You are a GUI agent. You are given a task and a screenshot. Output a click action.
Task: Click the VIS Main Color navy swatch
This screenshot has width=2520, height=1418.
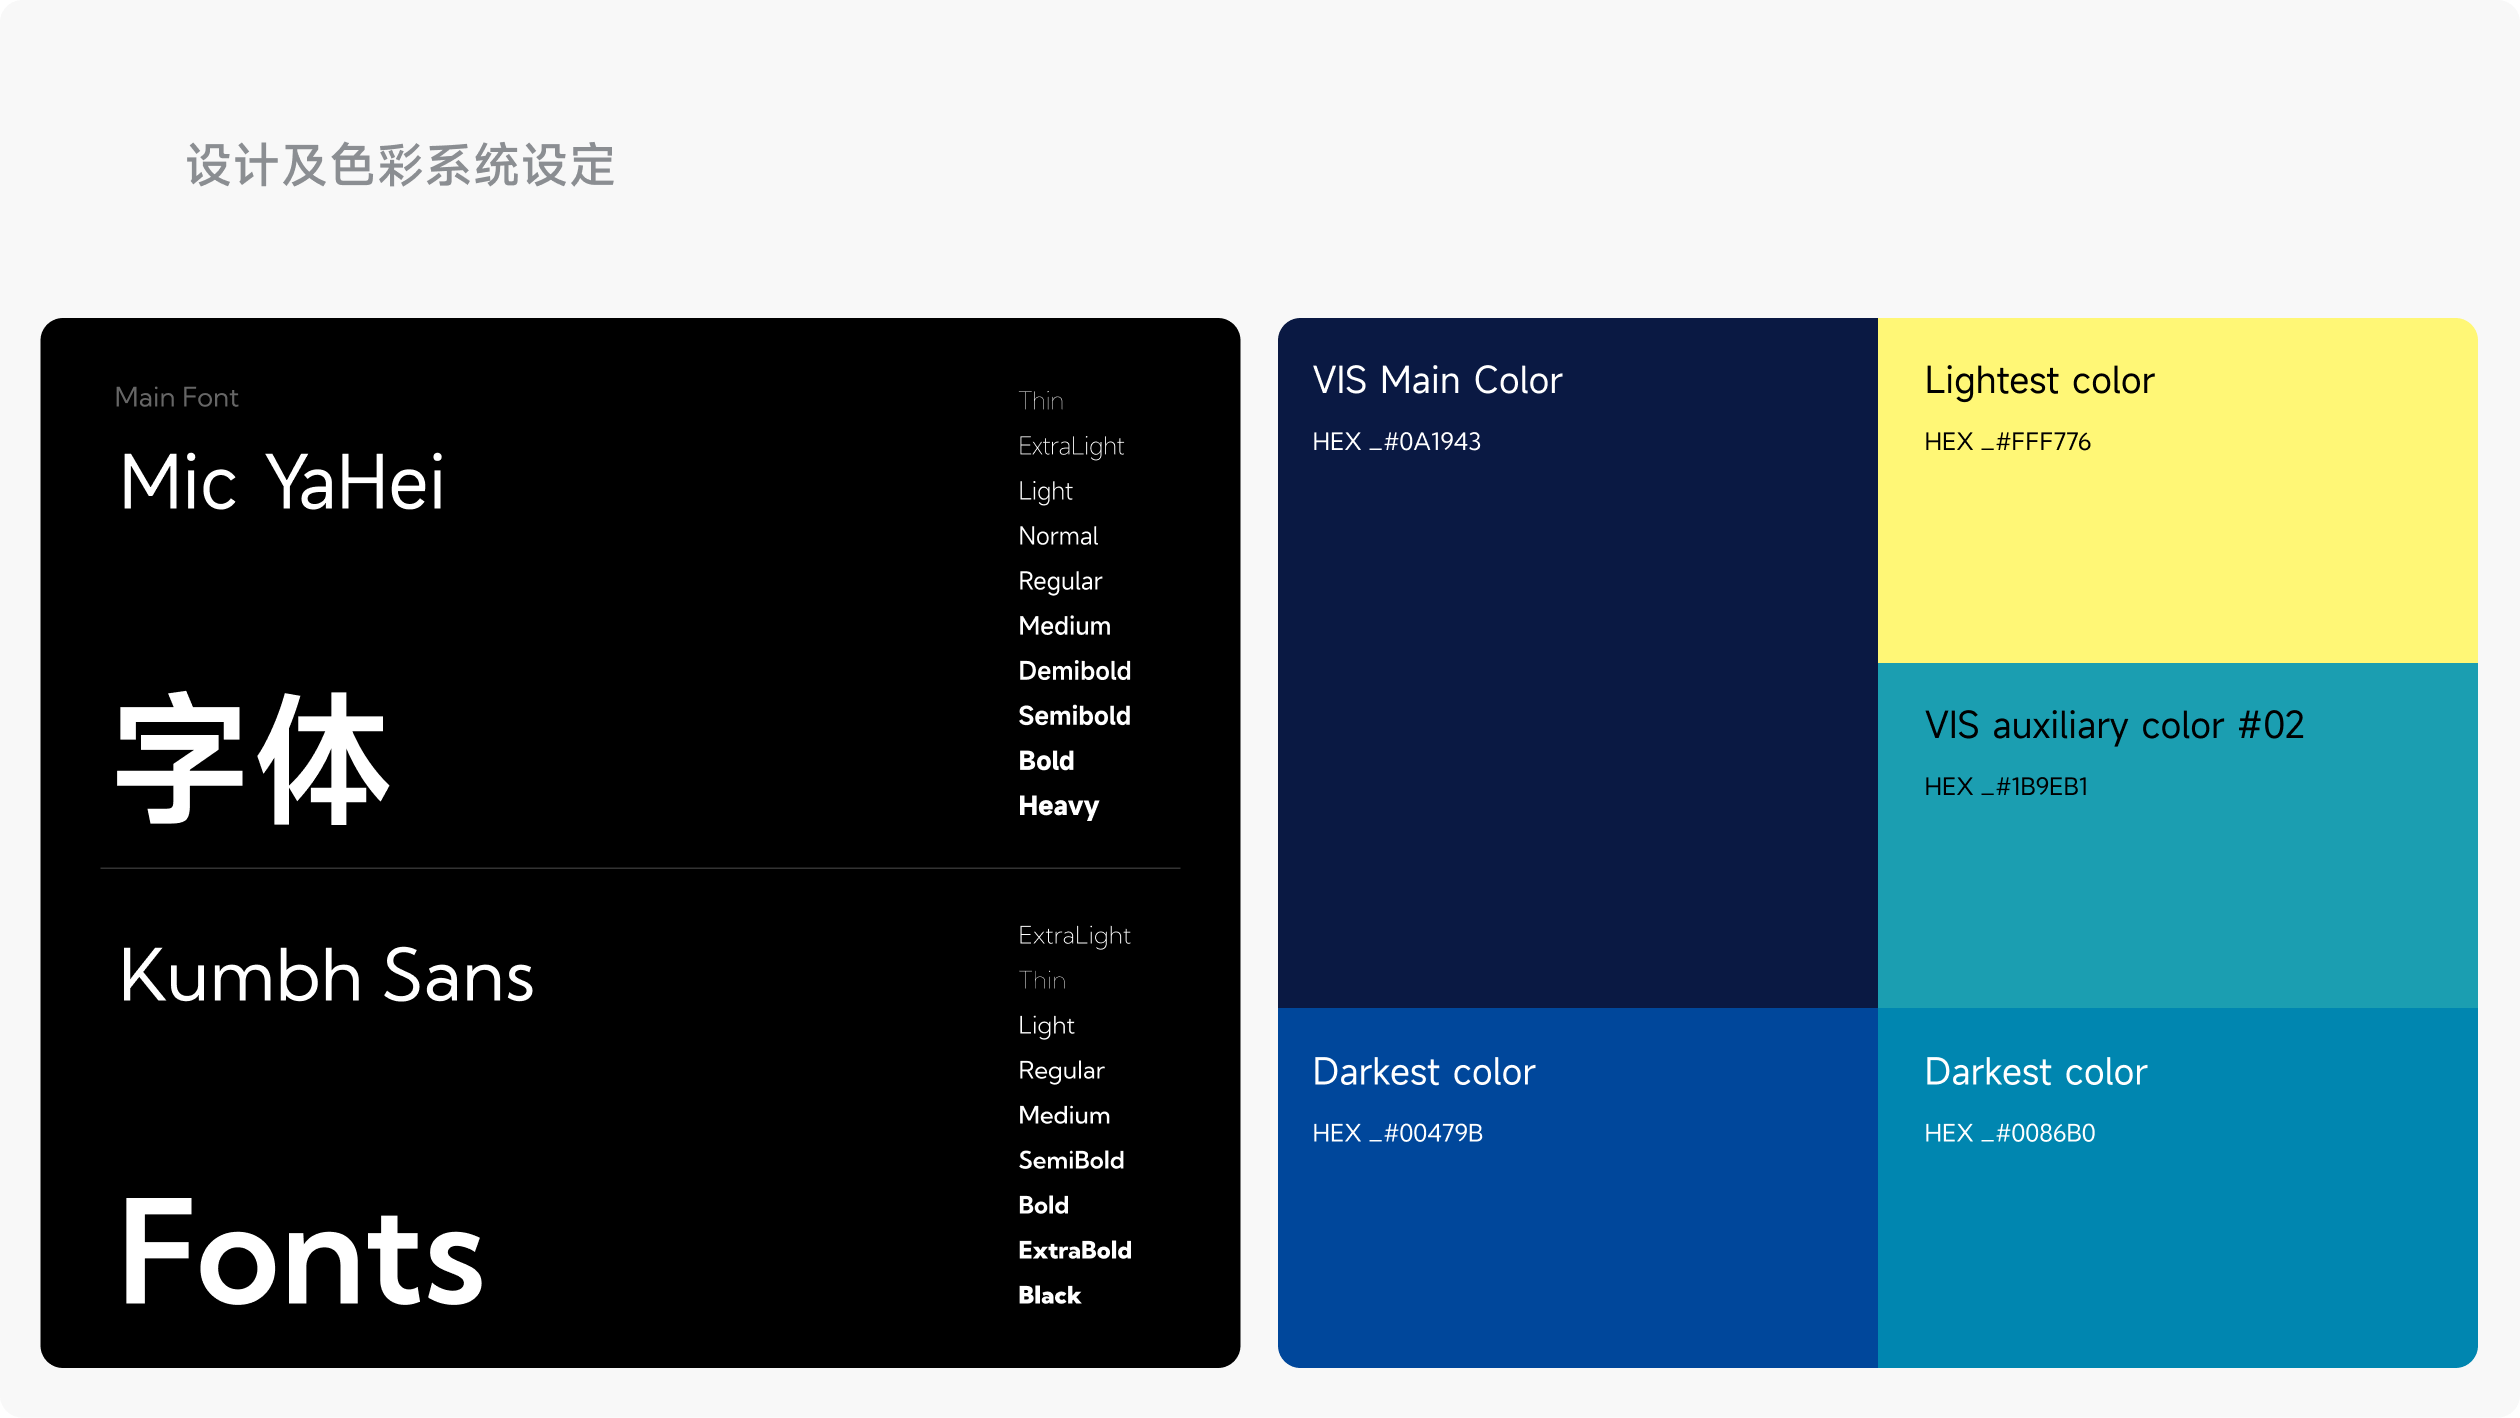coord(1577,700)
